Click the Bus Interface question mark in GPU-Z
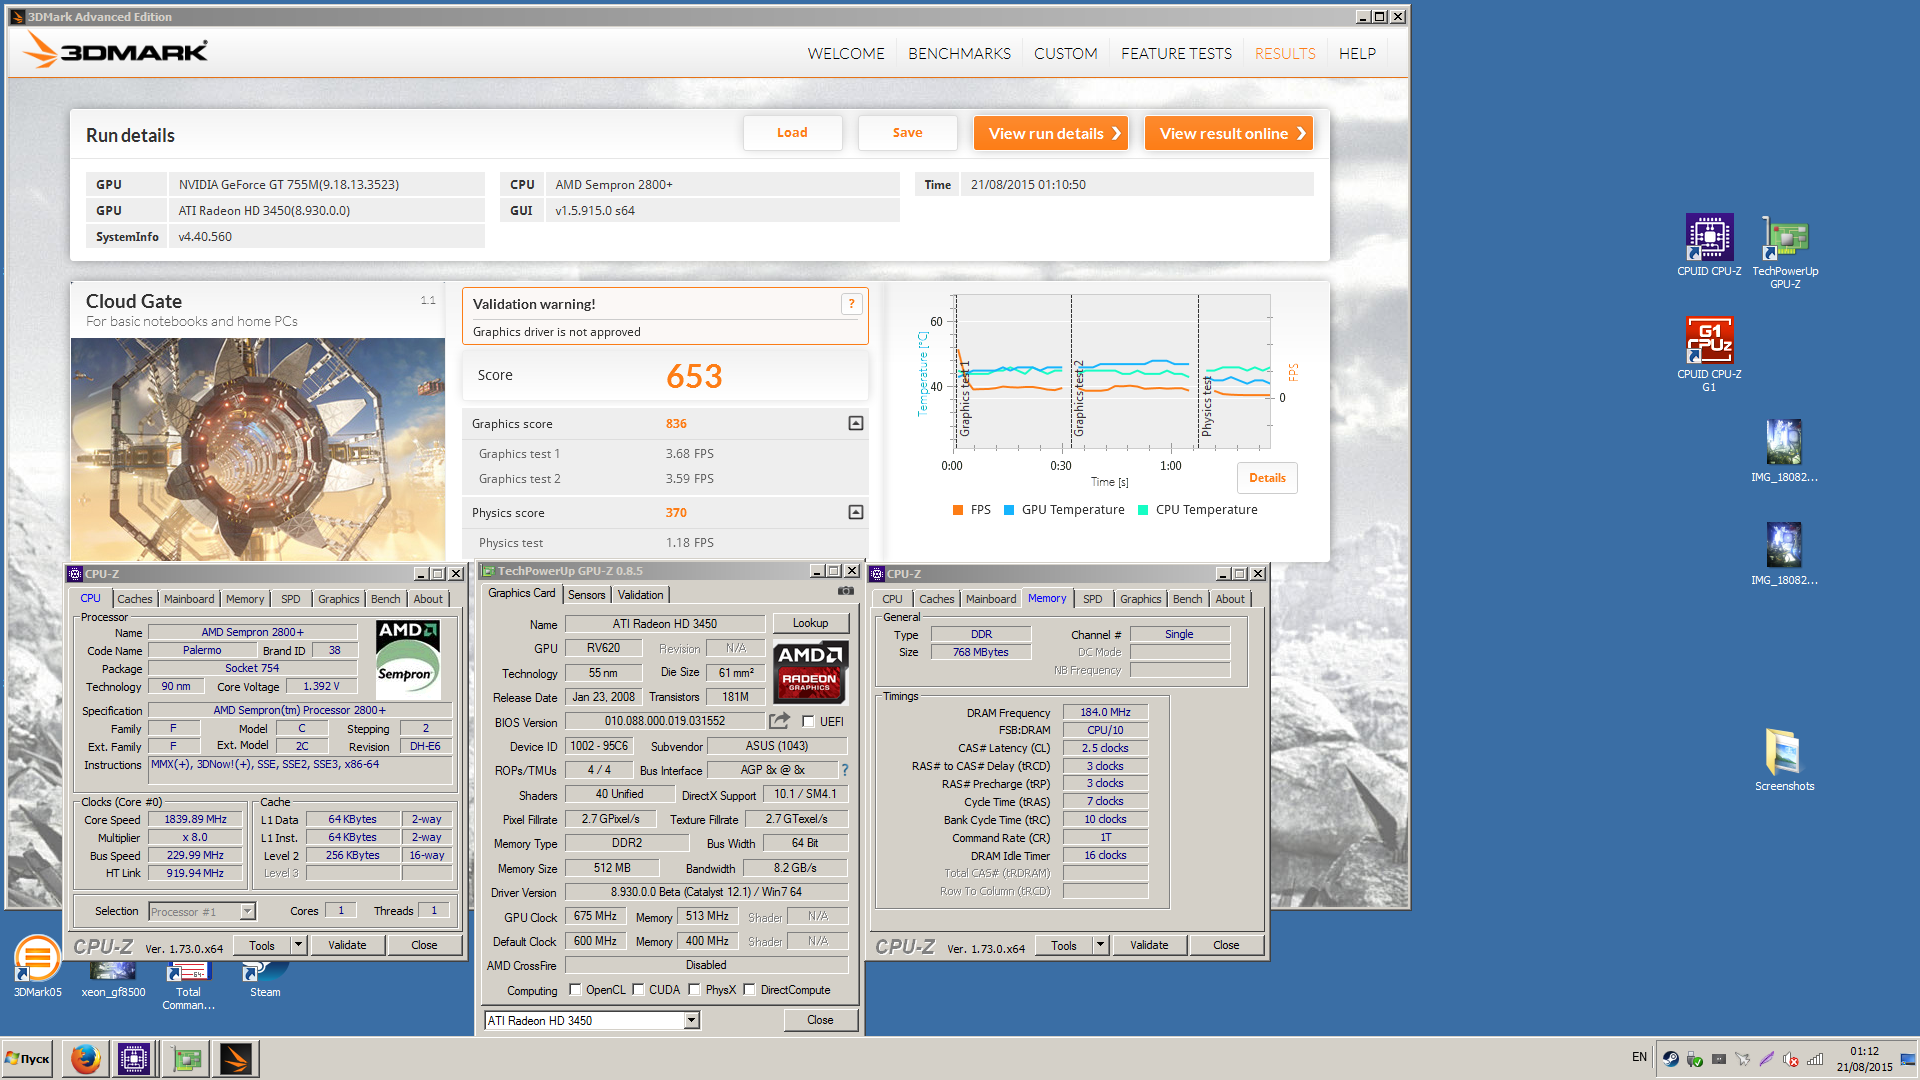Image resolution: width=1920 pixels, height=1080 pixels. [x=845, y=770]
